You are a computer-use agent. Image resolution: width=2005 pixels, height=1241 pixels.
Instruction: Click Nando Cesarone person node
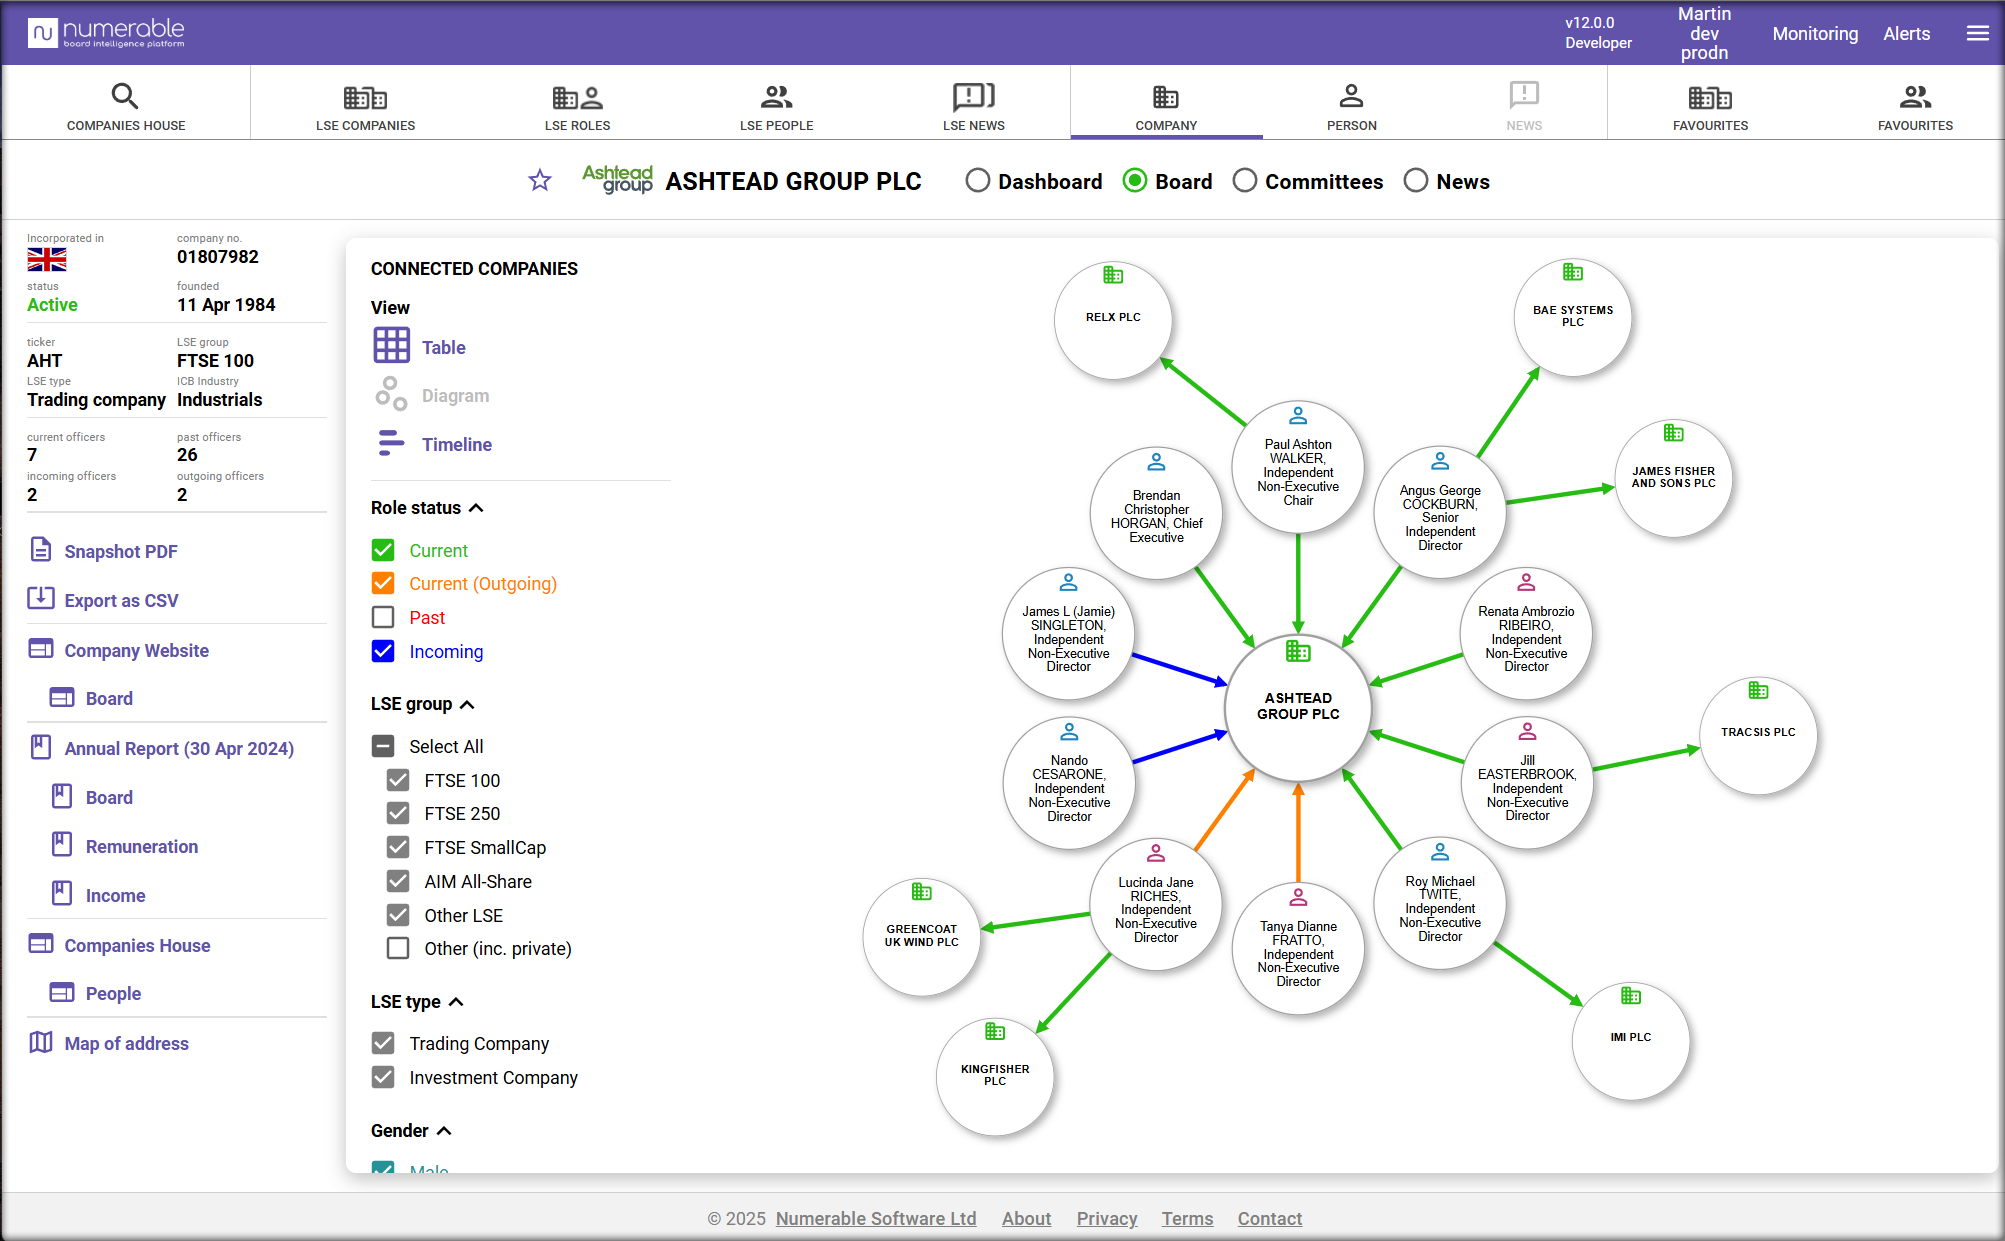[x=1069, y=783]
